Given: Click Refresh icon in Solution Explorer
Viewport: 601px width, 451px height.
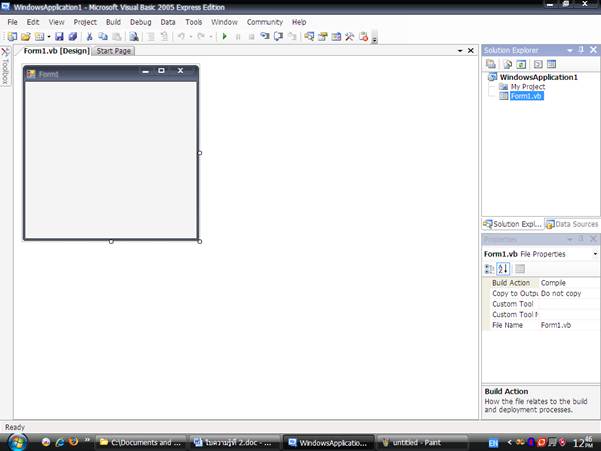Looking at the screenshot, I should 521,64.
